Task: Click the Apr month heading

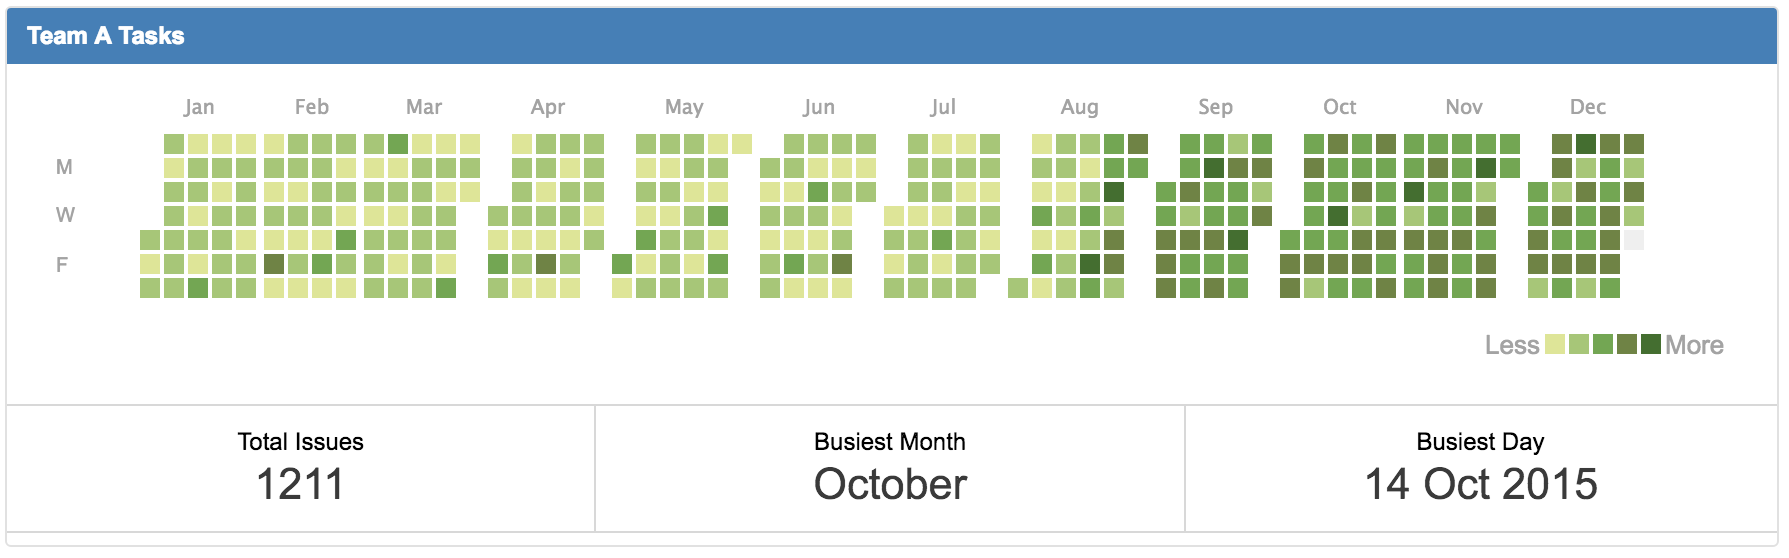Action: pos(548,107)
